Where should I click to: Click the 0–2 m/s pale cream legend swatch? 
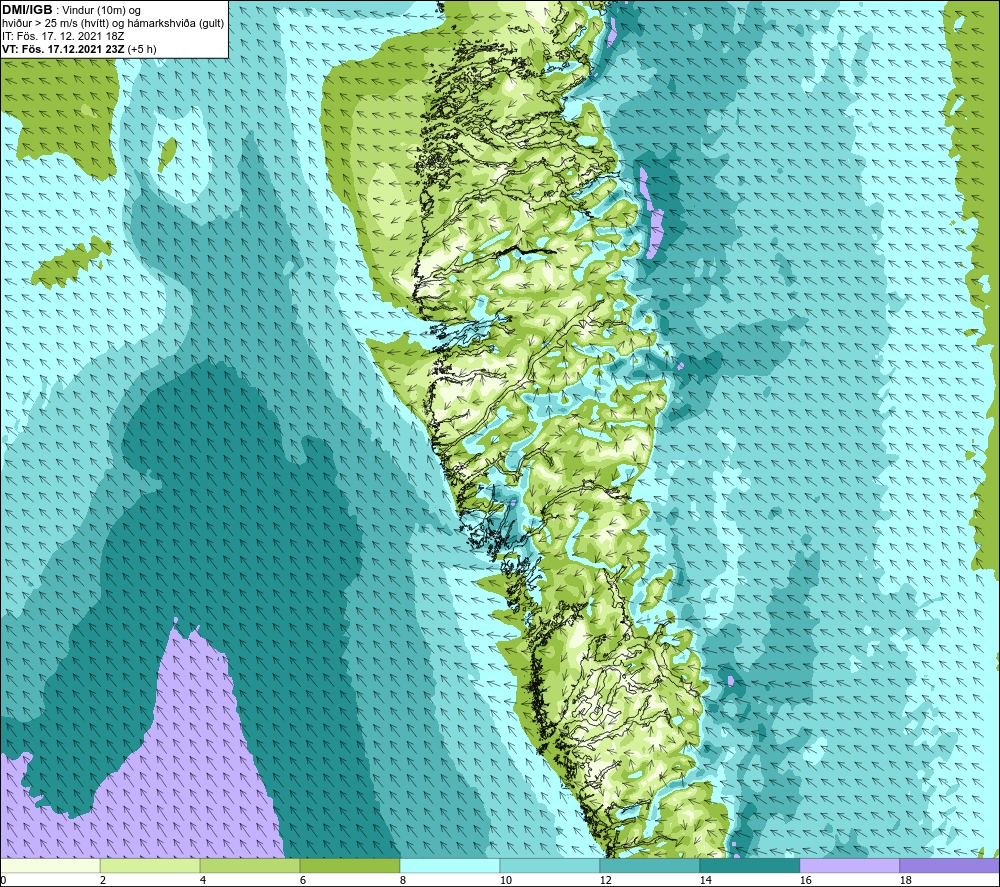50,865
